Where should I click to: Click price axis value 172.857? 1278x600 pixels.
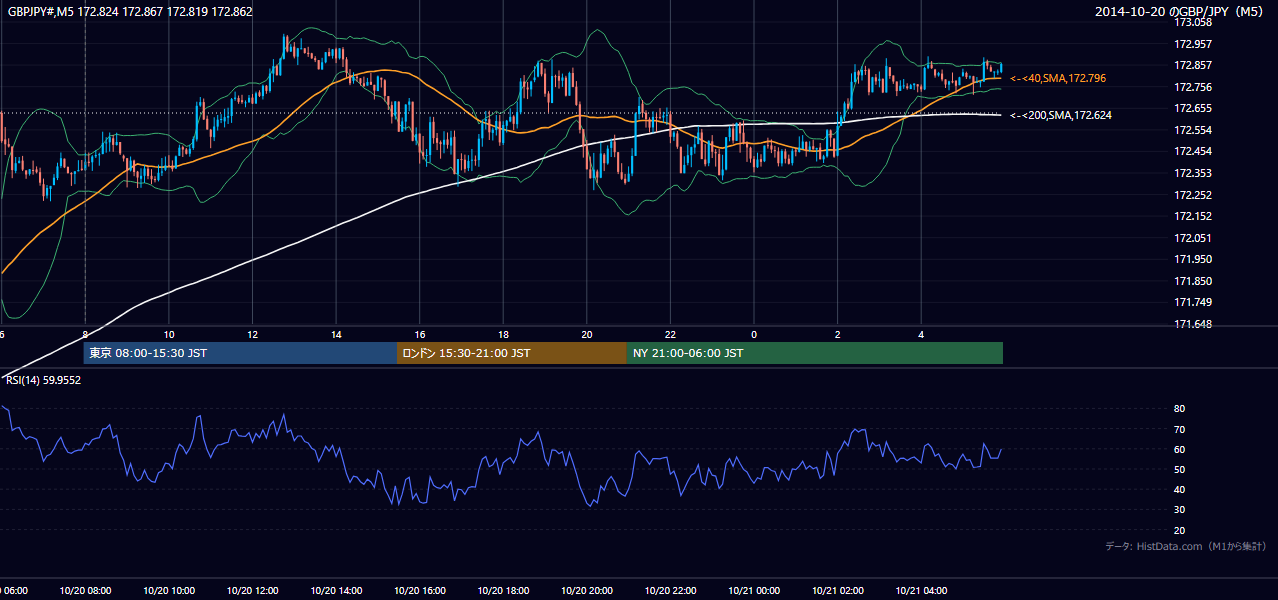(x=1193, y=66)
